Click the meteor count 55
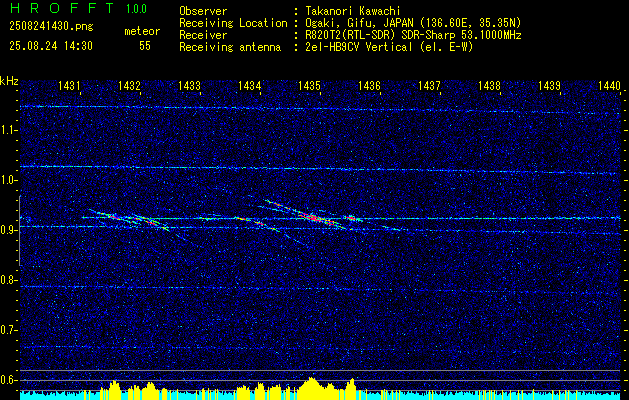 [145, 46]
